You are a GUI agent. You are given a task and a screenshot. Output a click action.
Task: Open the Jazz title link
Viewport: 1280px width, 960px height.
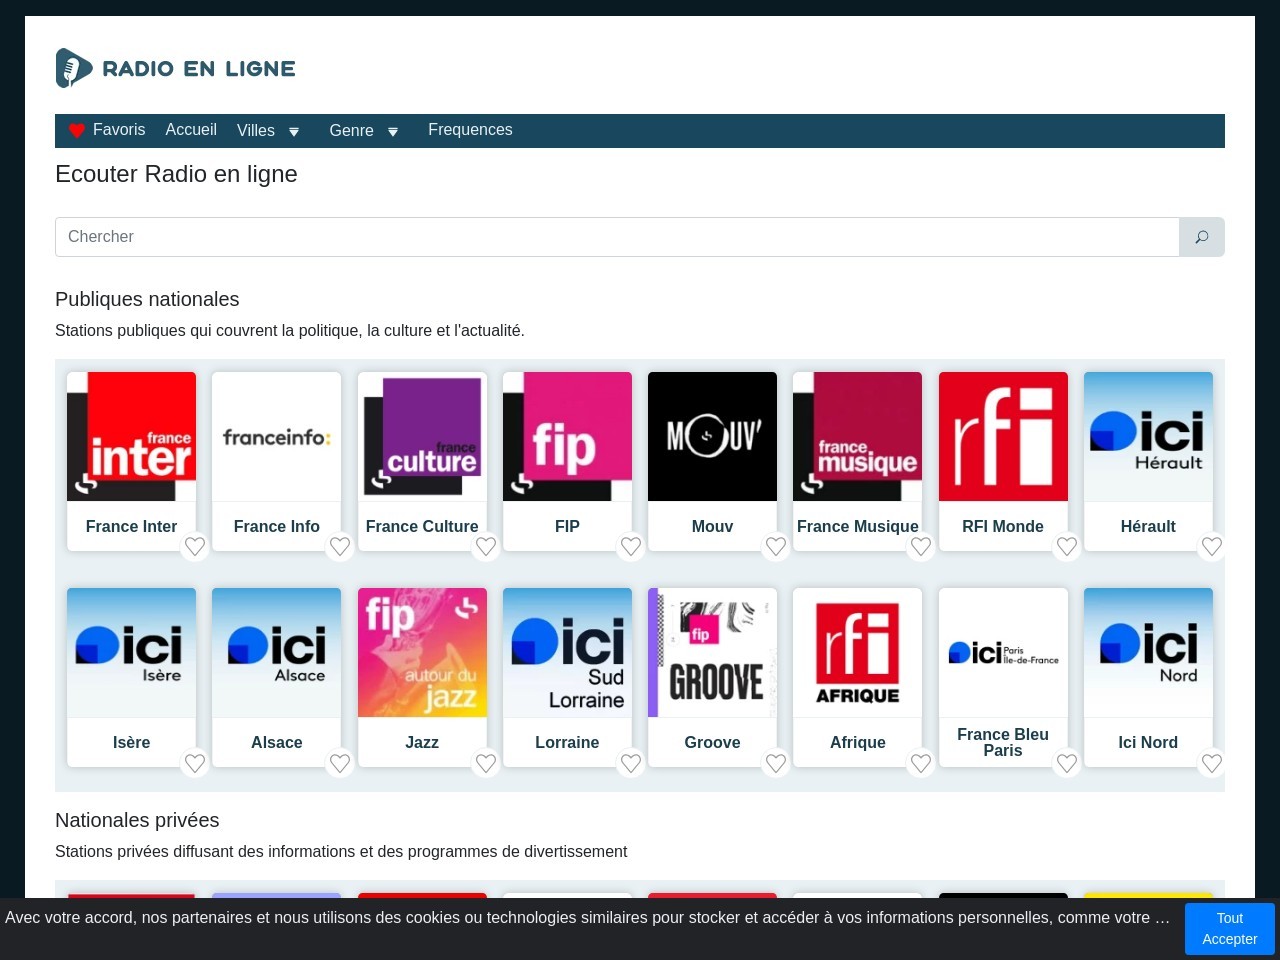(422, 742)
